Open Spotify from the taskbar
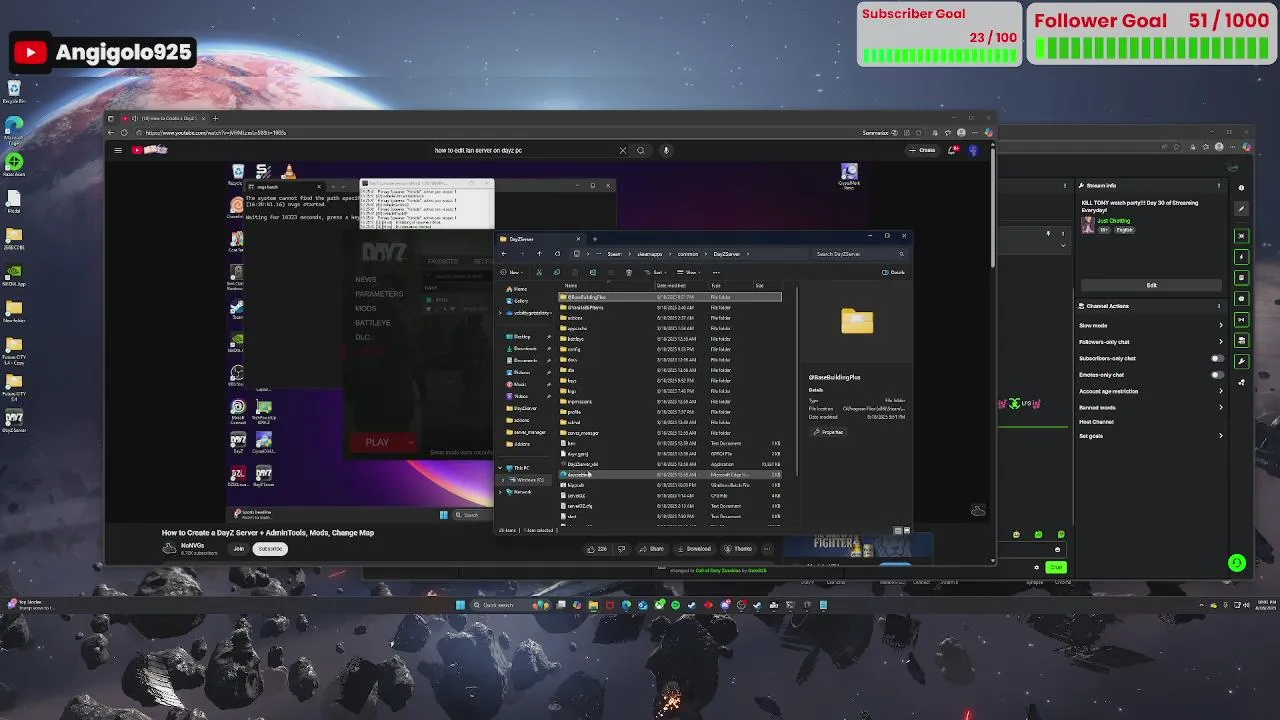 pyautogui.click(x=675, y=605)
